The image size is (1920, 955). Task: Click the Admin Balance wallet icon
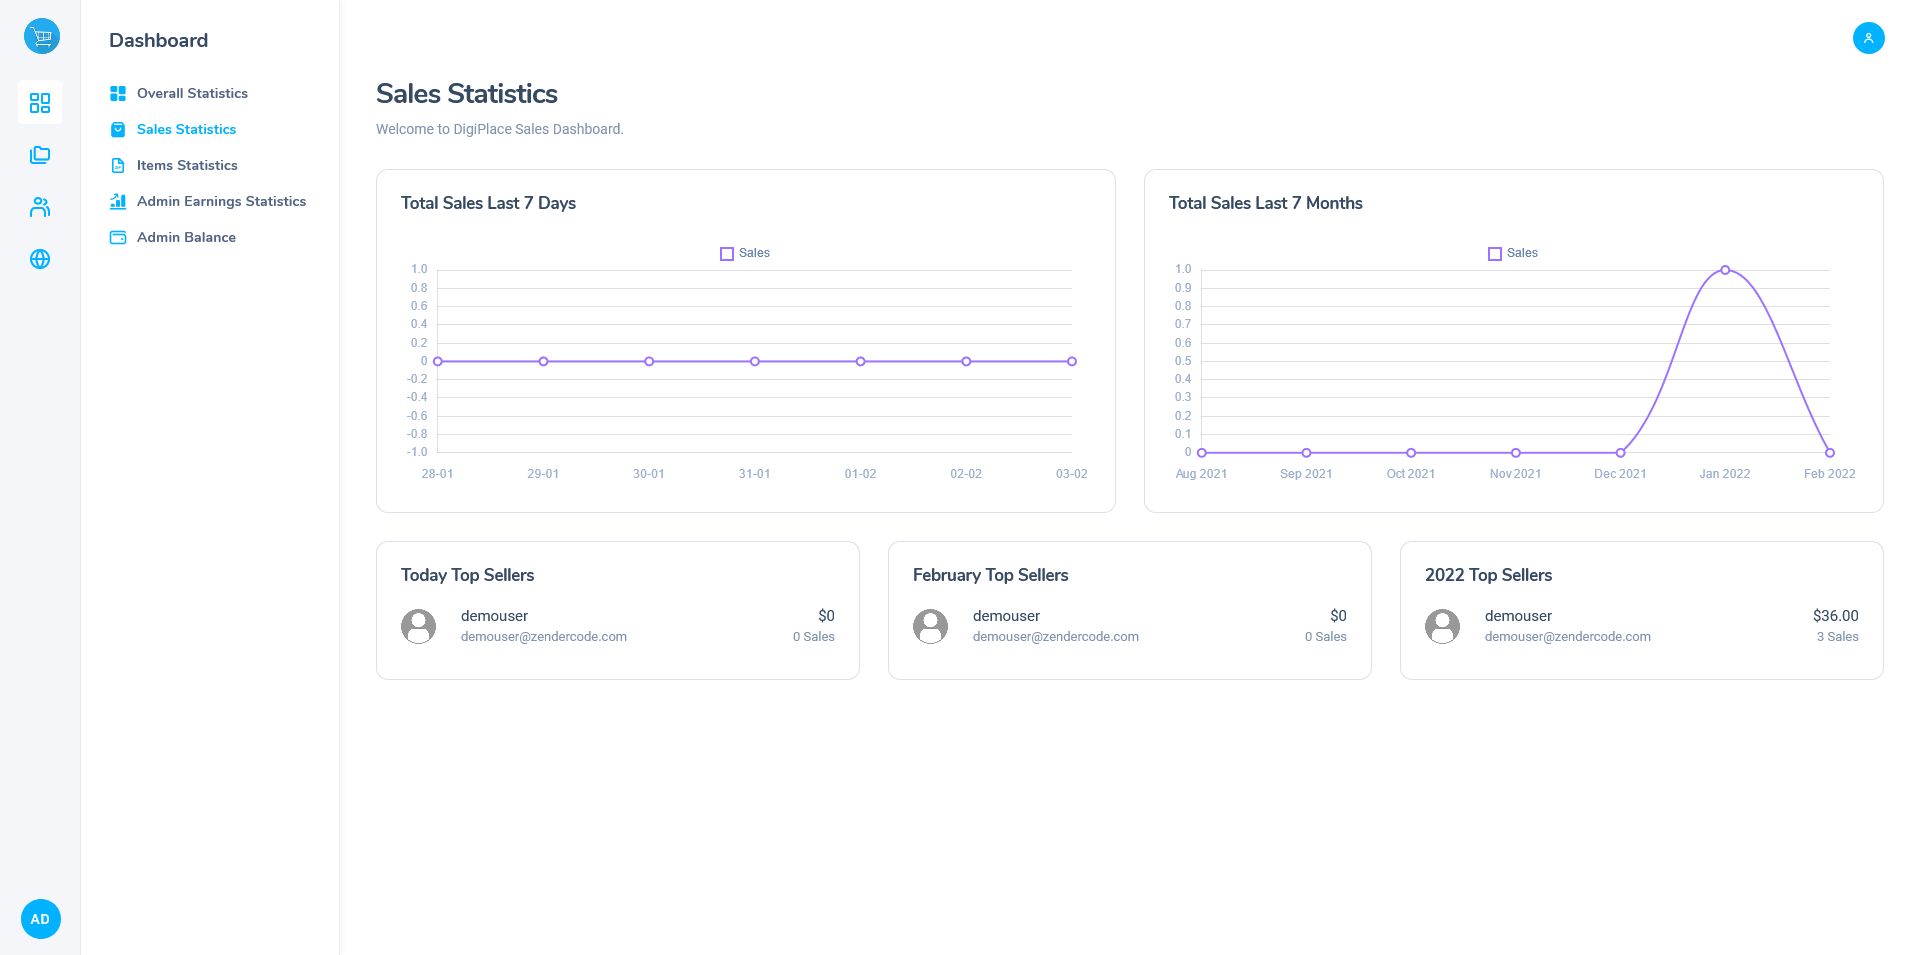pyautogui.click(x=118, y=237)
